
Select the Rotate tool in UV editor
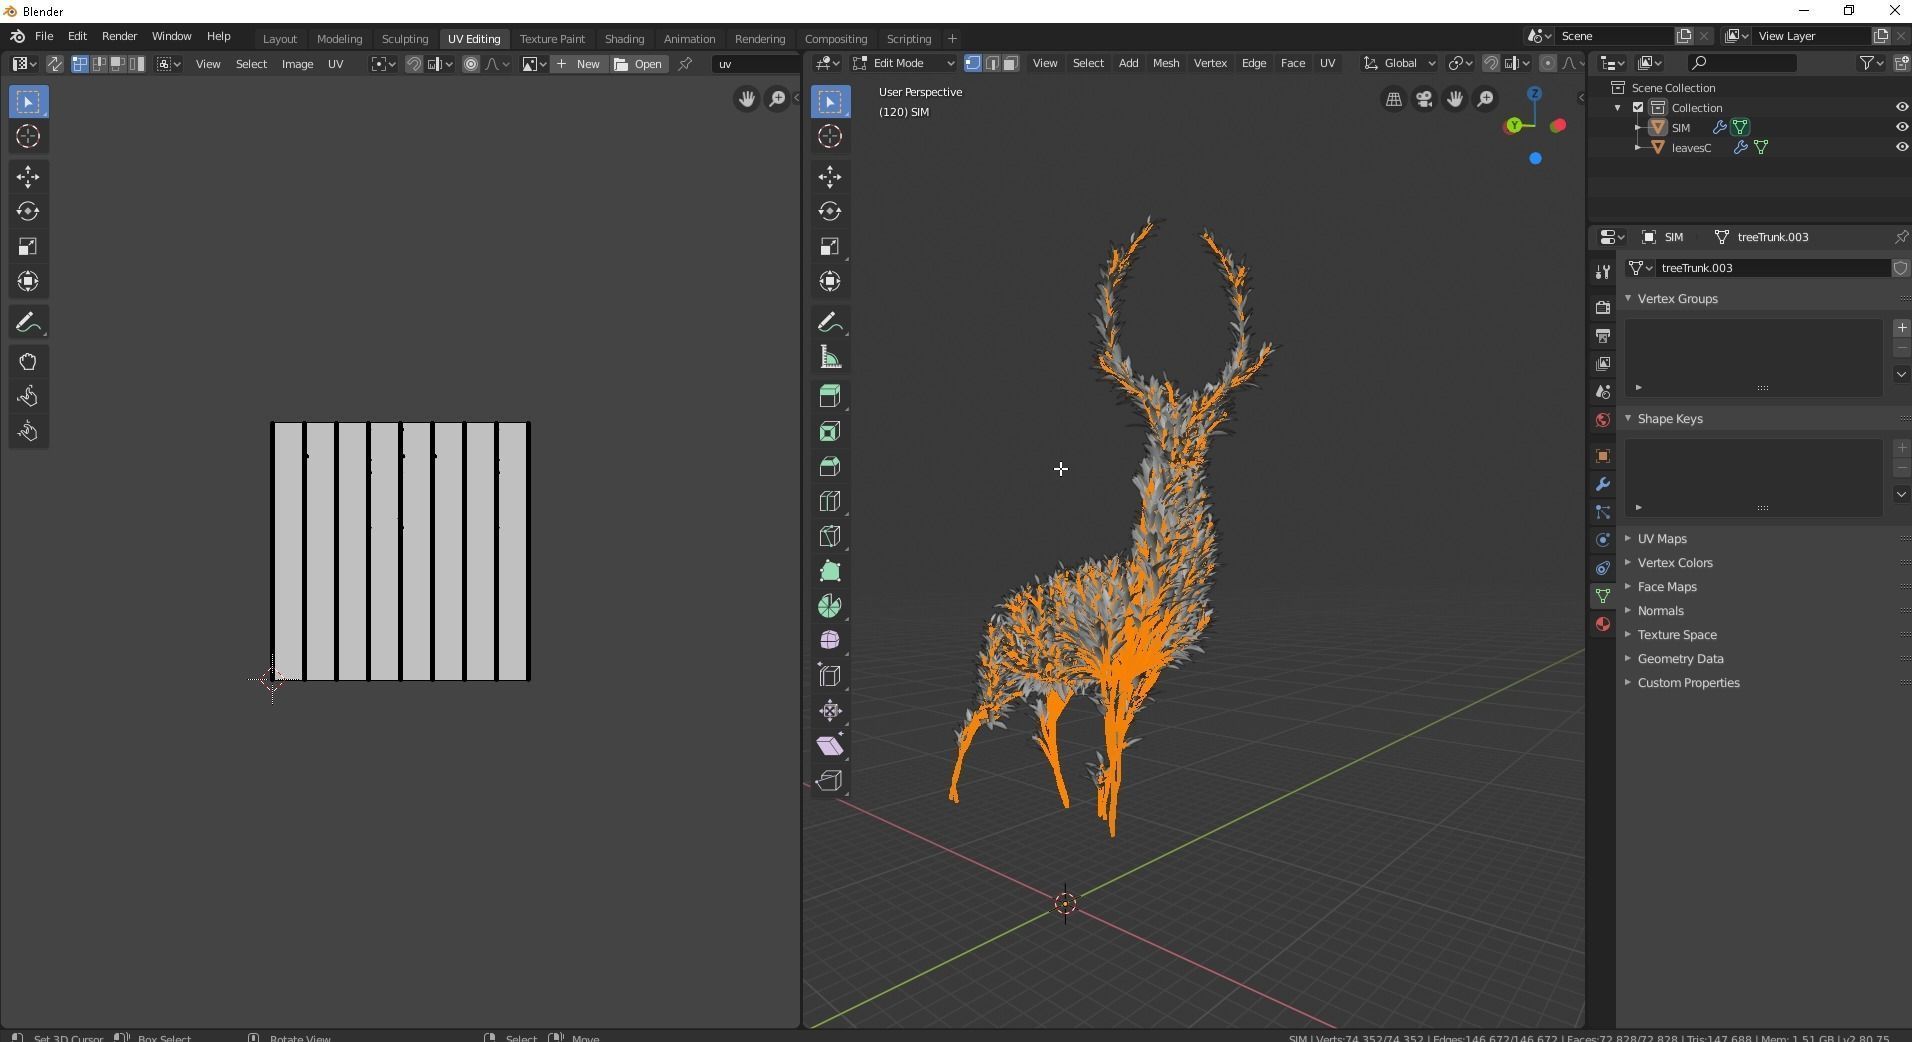[x=28, y=212]
